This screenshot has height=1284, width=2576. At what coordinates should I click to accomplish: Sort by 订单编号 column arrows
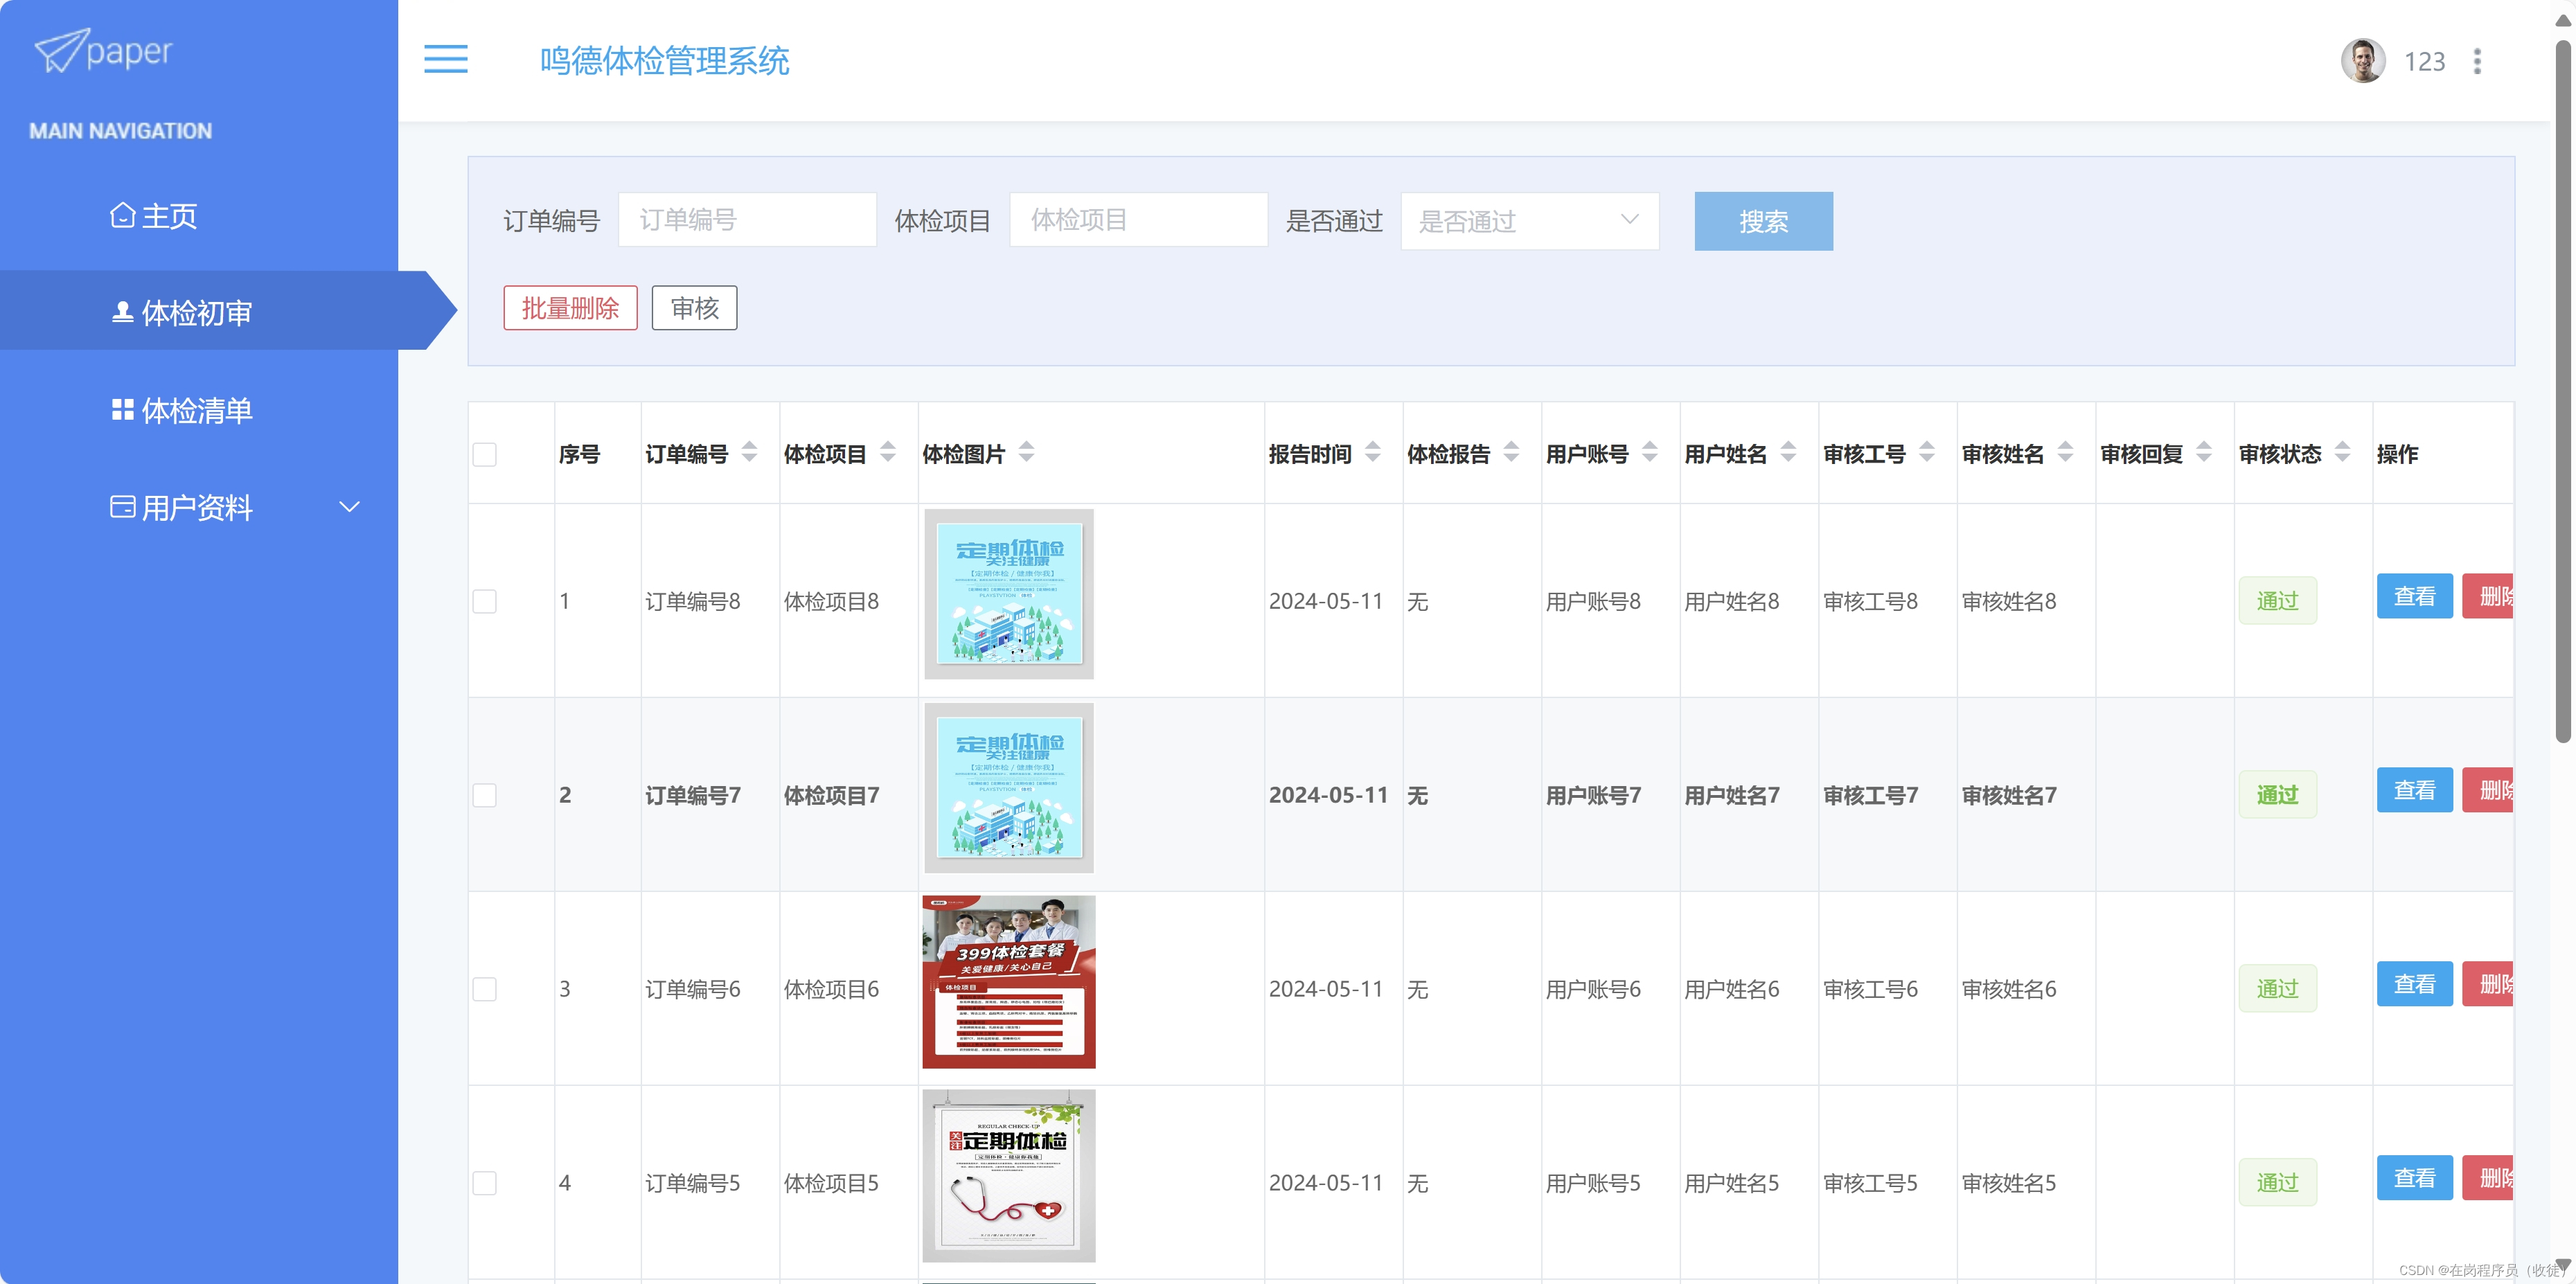[749, 453]
